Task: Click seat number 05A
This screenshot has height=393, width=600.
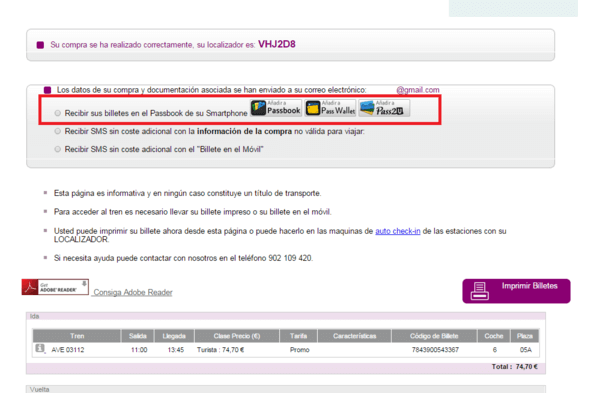Action: [526, 350]
